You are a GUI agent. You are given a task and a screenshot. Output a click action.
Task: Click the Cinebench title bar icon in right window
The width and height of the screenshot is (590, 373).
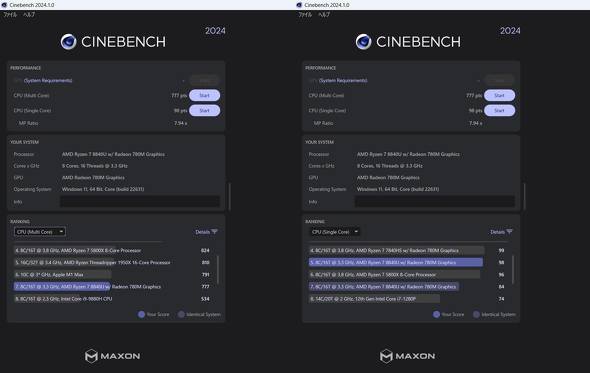[299, 5]
